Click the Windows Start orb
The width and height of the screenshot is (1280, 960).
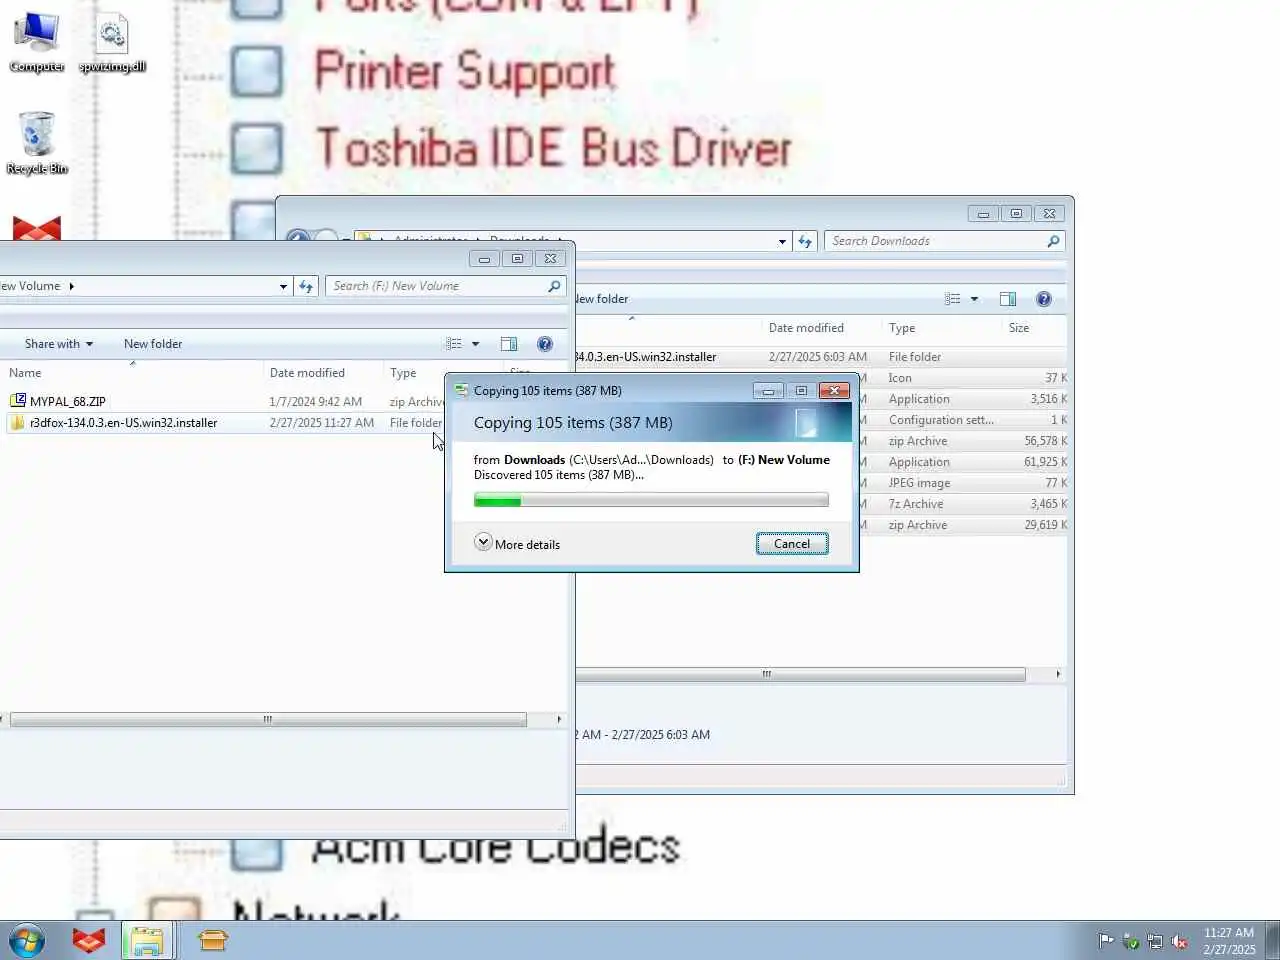coord(27,941)
